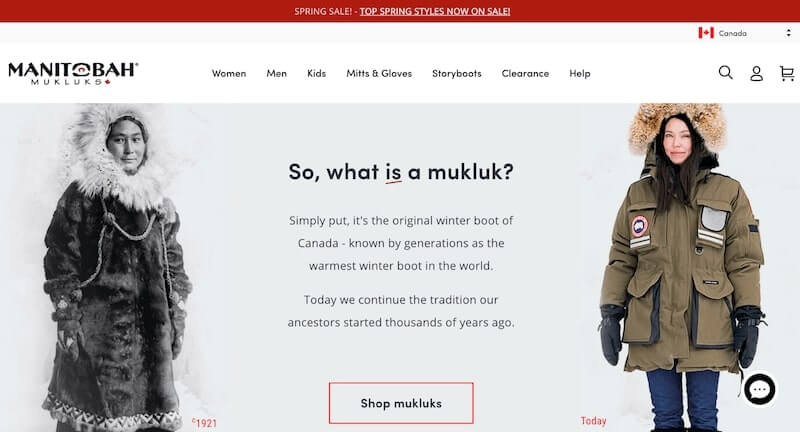Open the Kids menu
800x432 pixels.
tap(316, 73)
